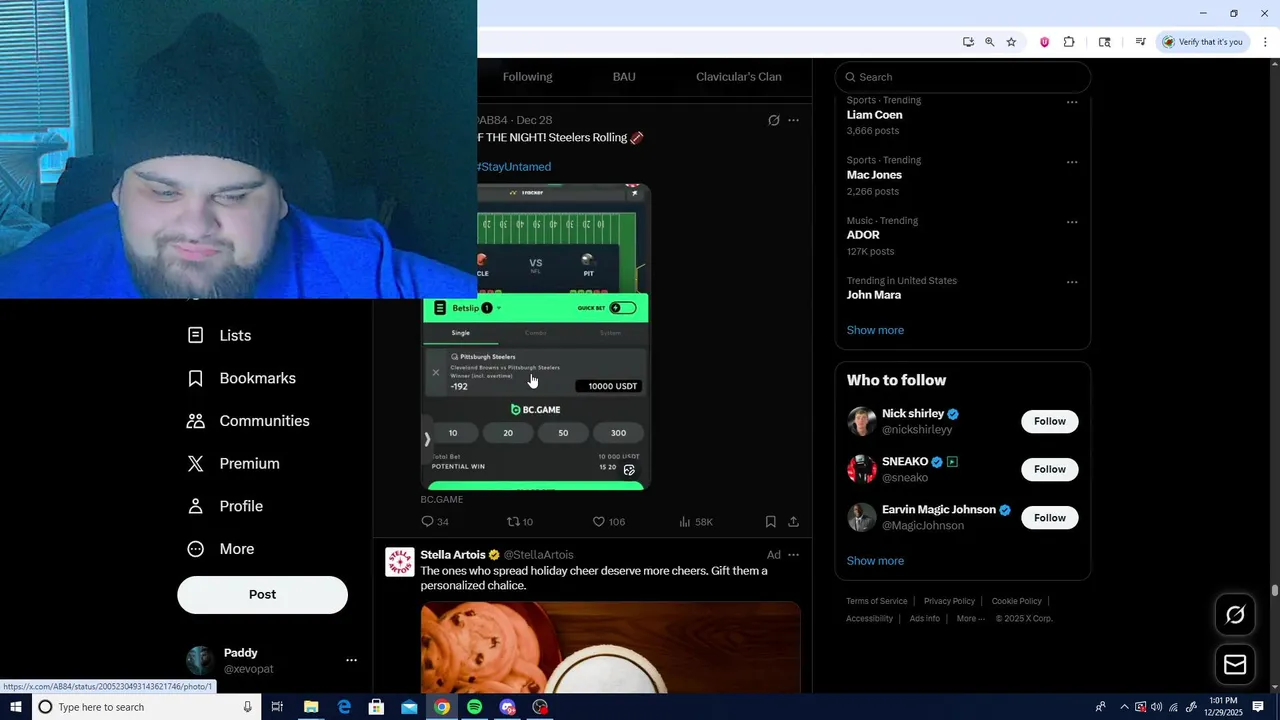
Task: Switch to the Following tab
Action: (x=527, y=77)
